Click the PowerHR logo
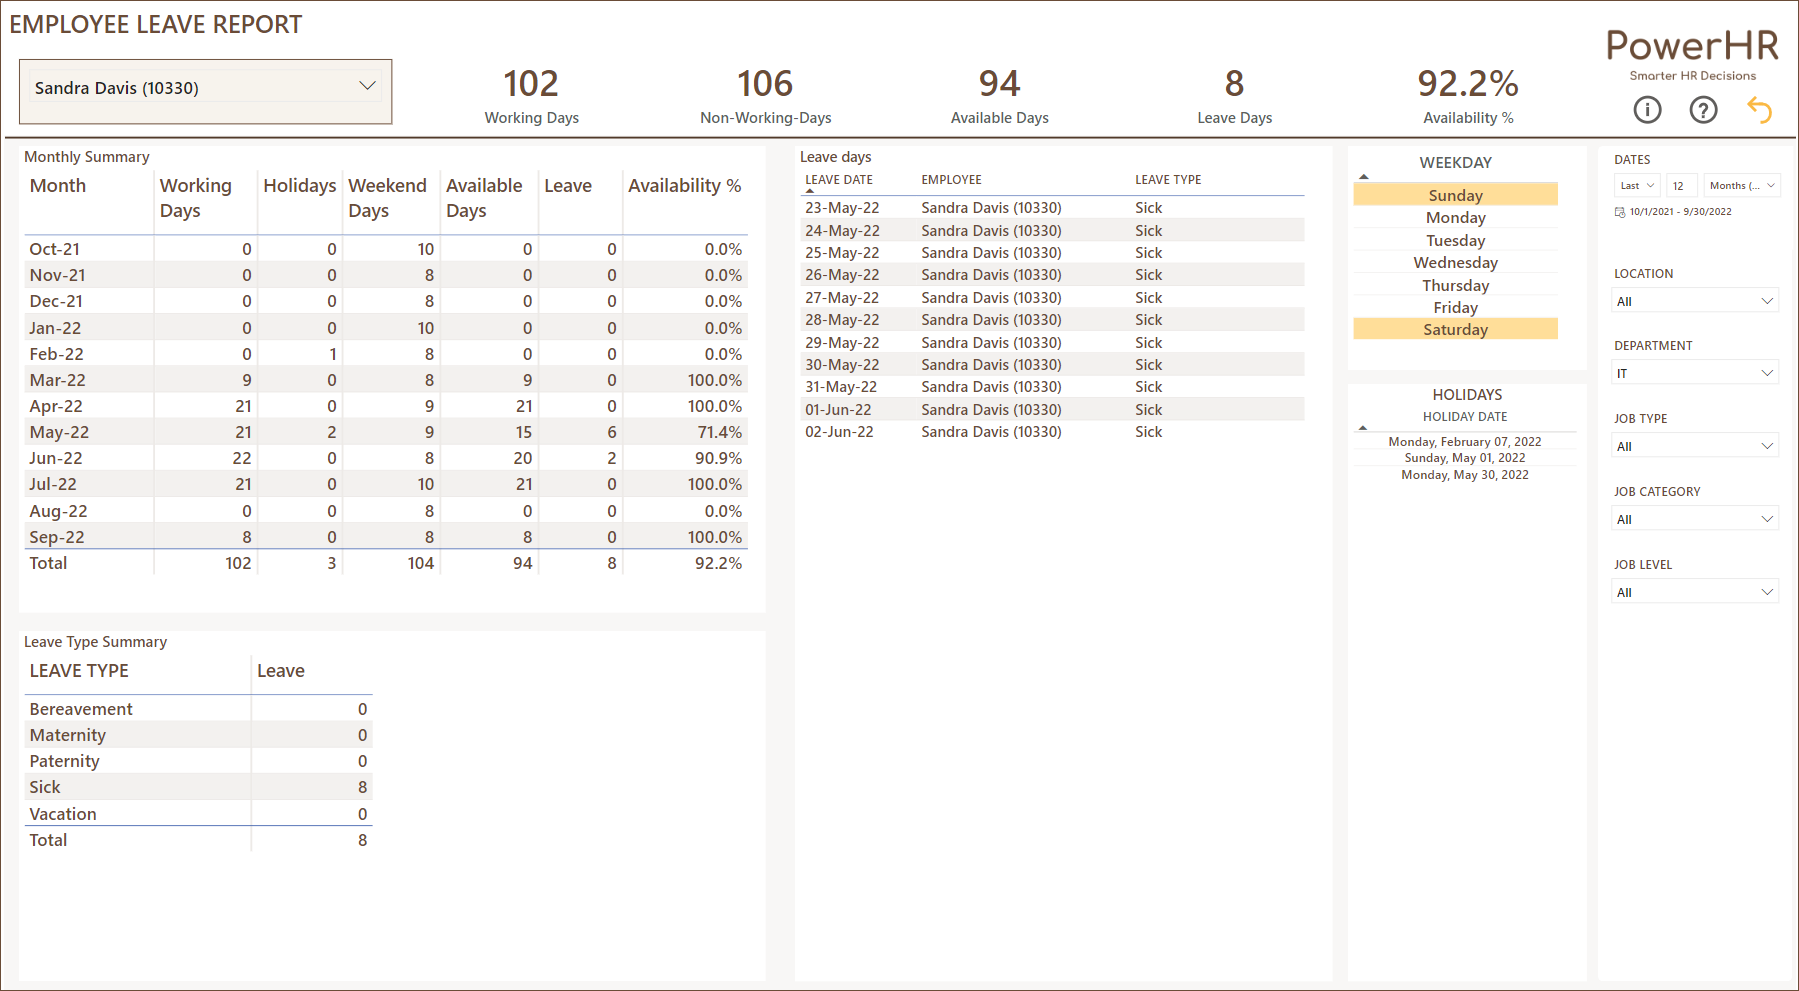The height and width of the screenshot is (991, 1799). tap(1692, 44)
